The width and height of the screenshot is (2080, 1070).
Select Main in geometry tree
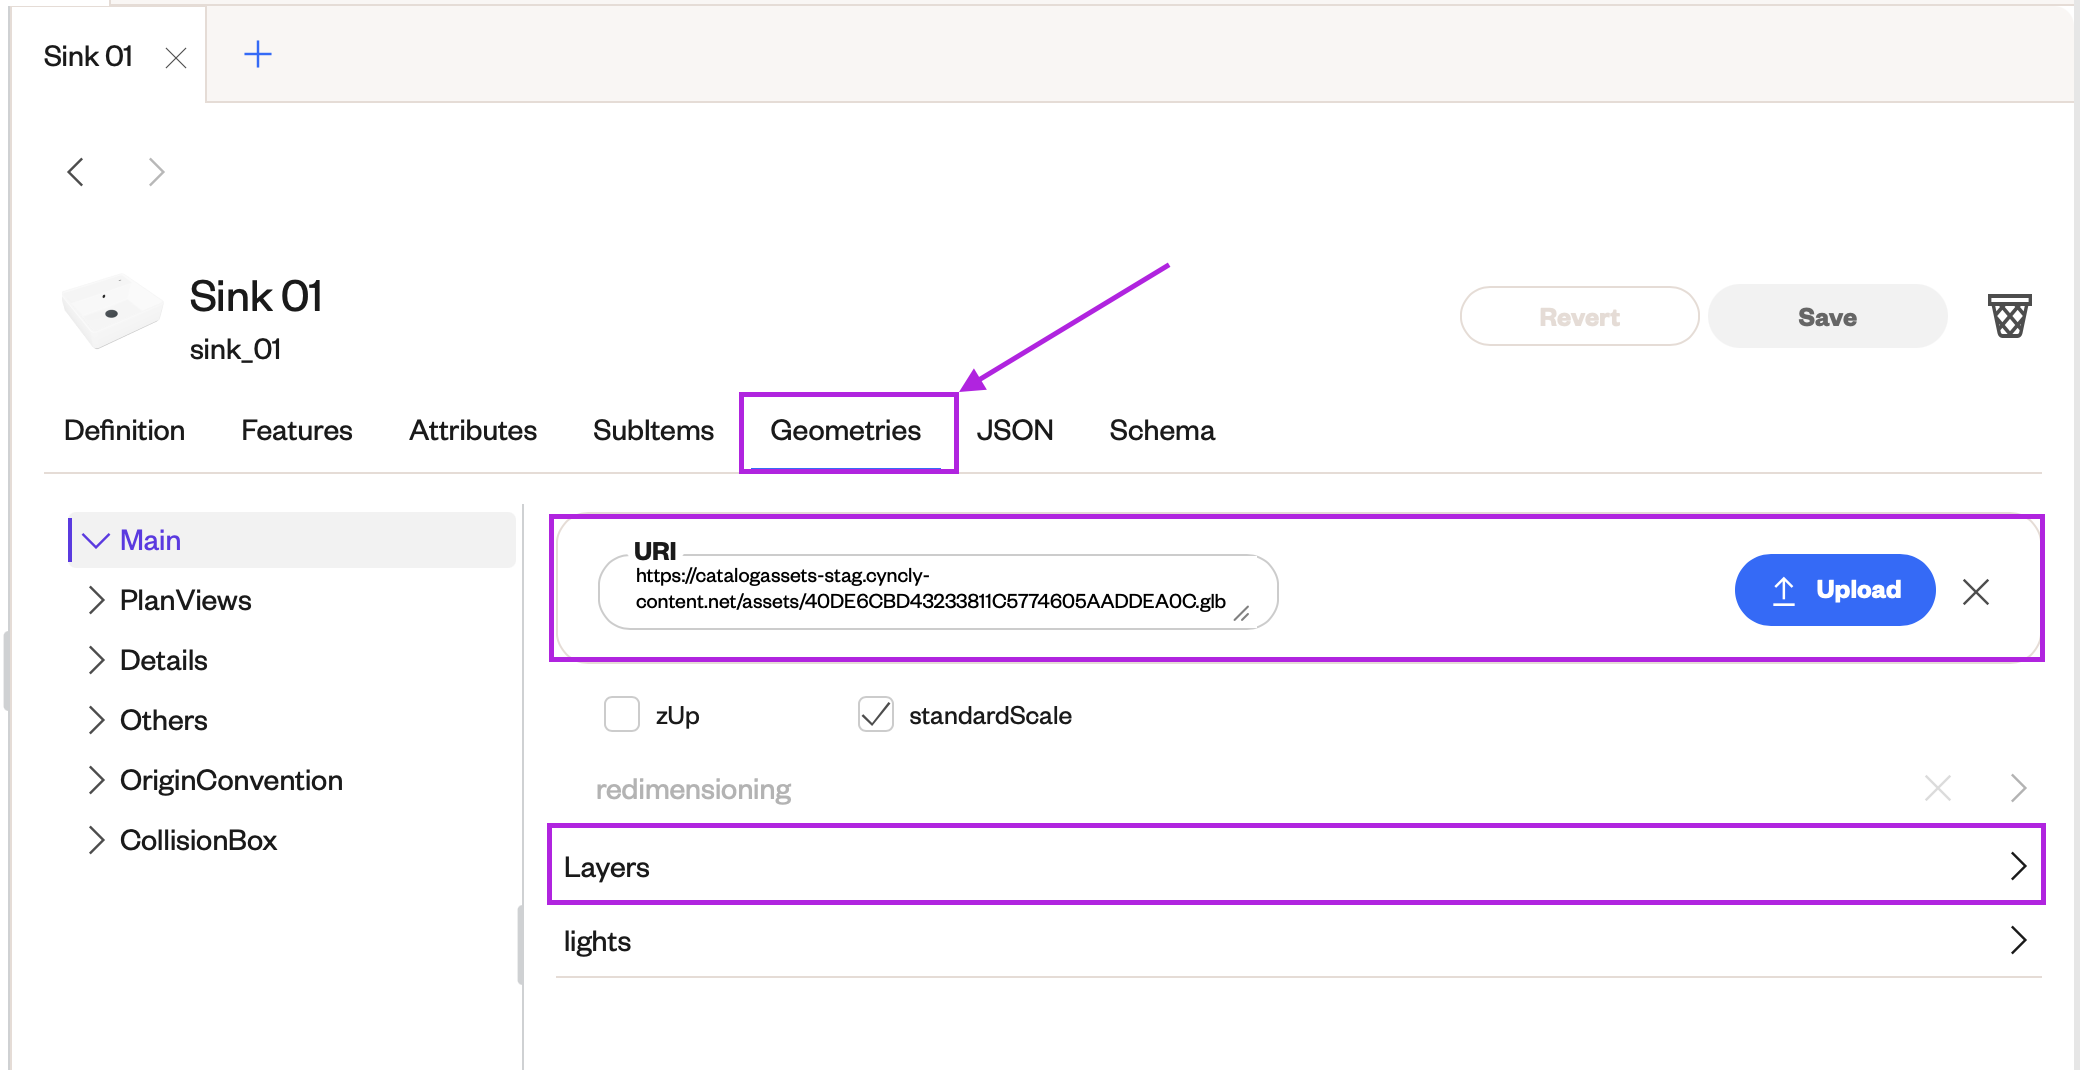coord(150,540)
